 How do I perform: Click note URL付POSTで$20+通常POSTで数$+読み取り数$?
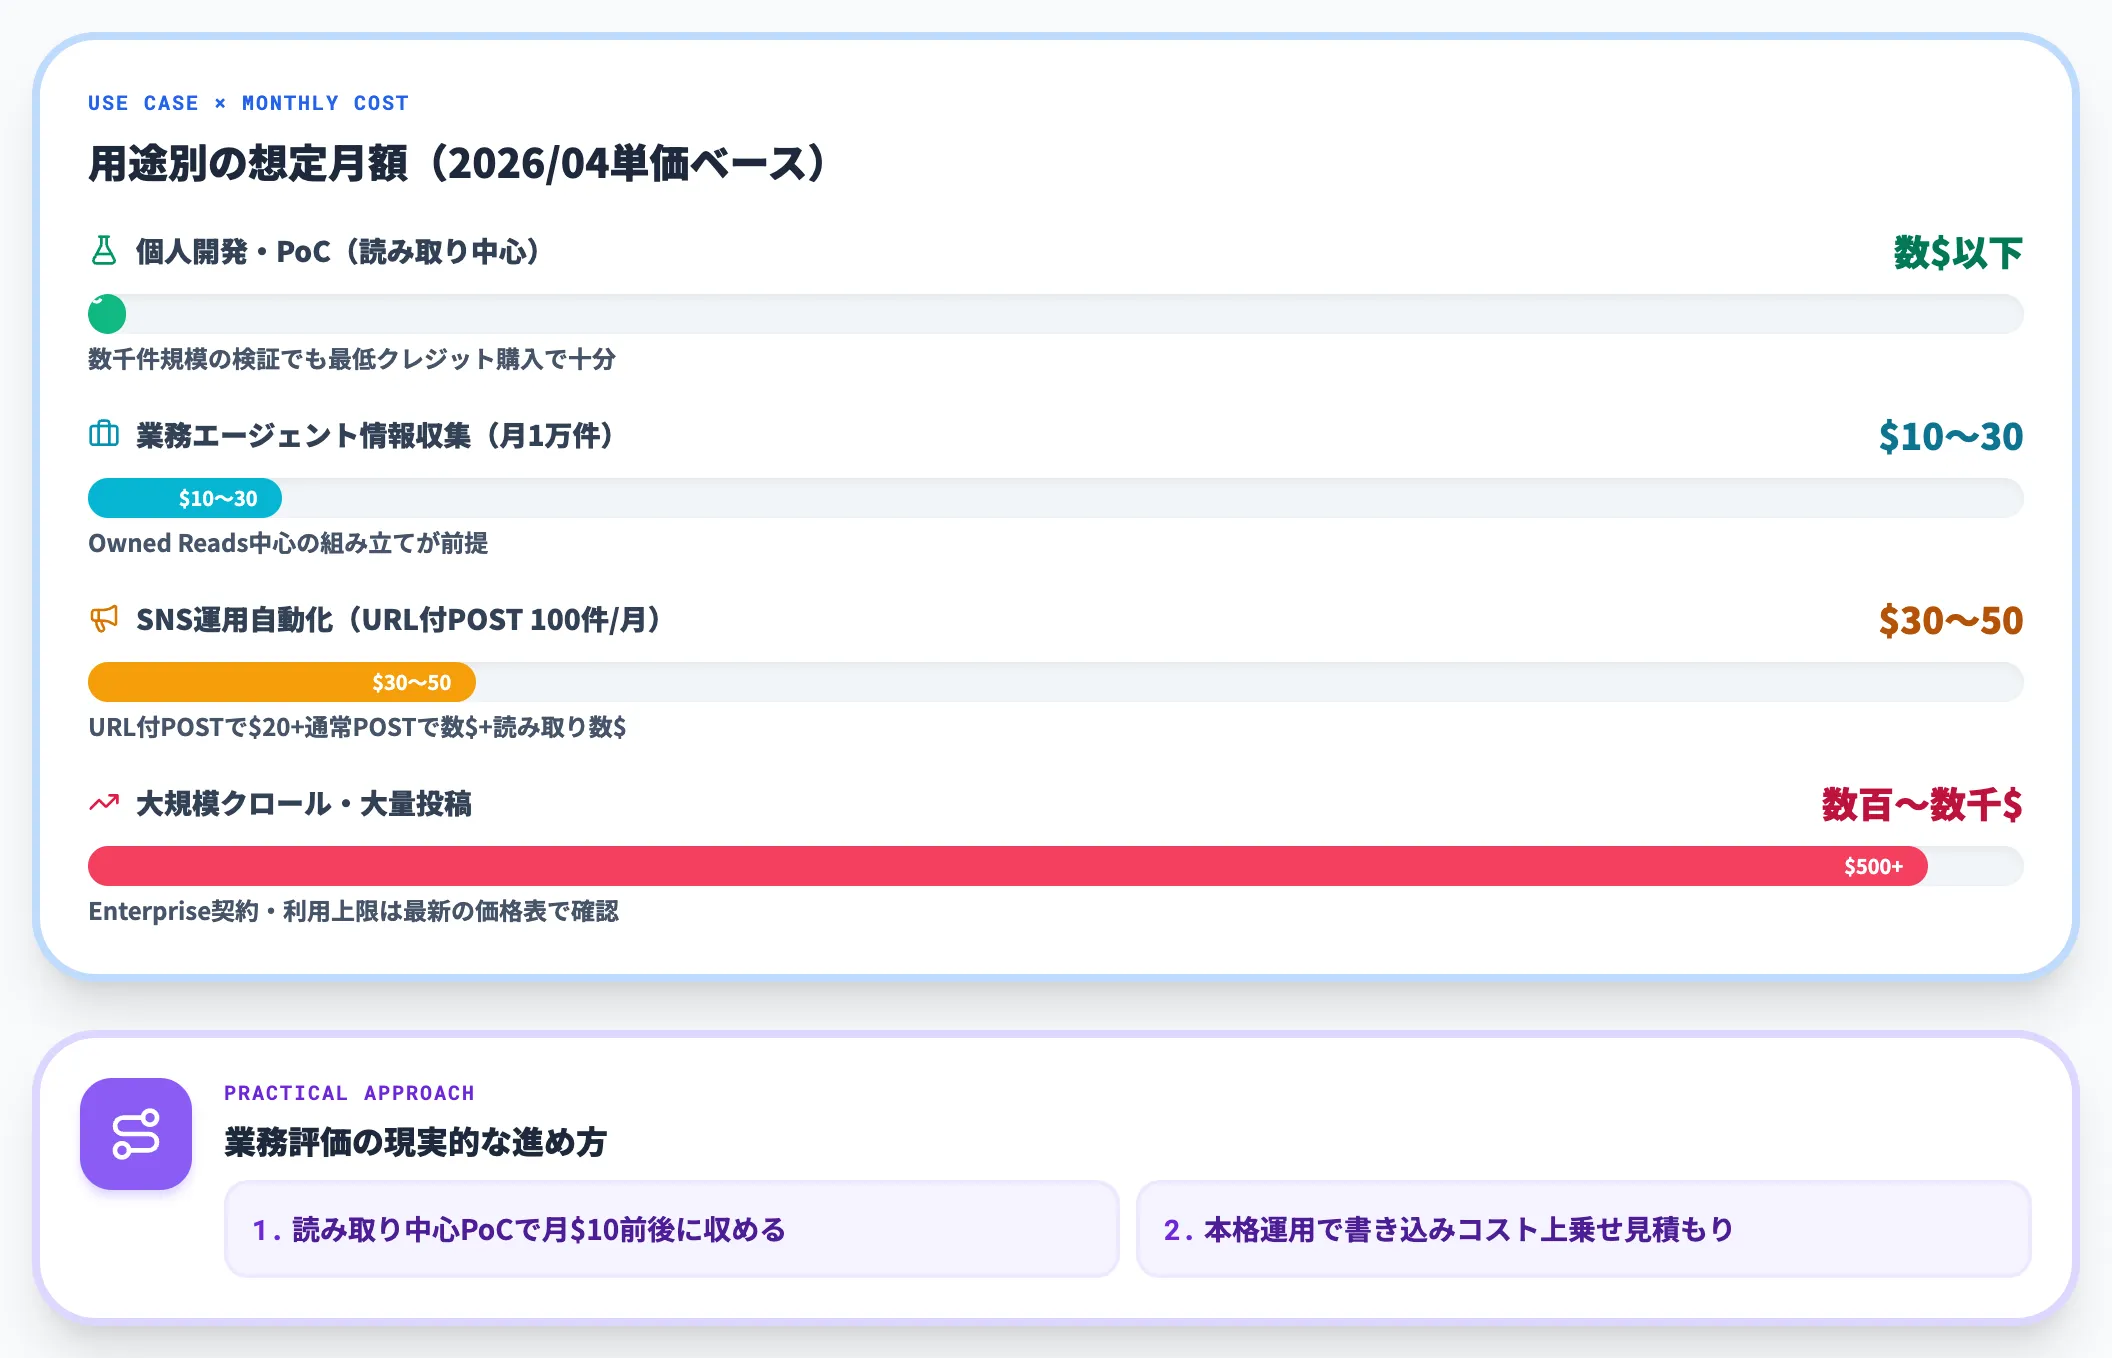point(357,727)
